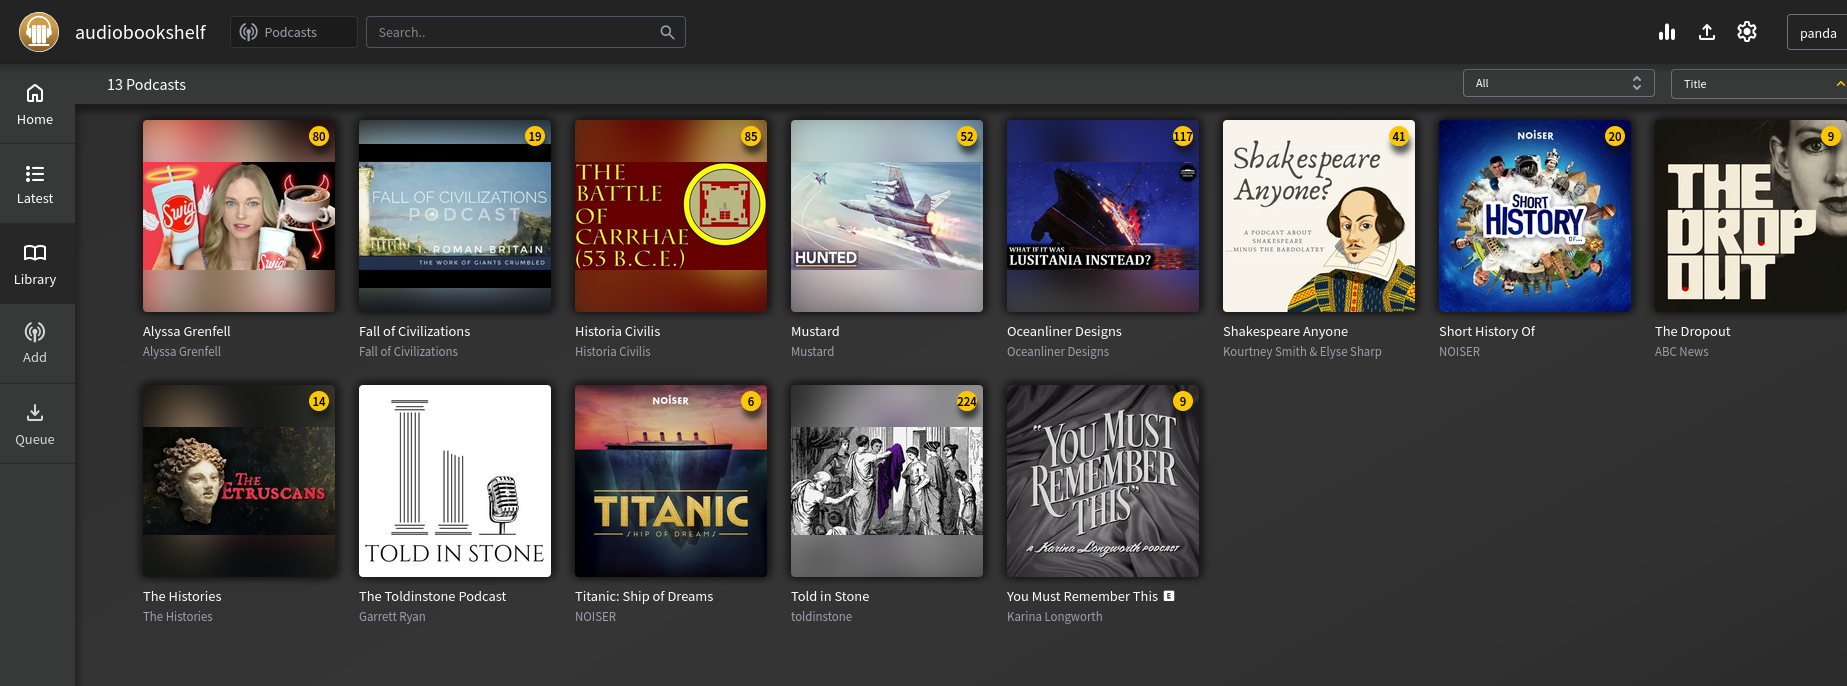This screenshot has height=686, width=1847.
Task: Open The Toldinstone Podcast cover
Action: point(455,481)
